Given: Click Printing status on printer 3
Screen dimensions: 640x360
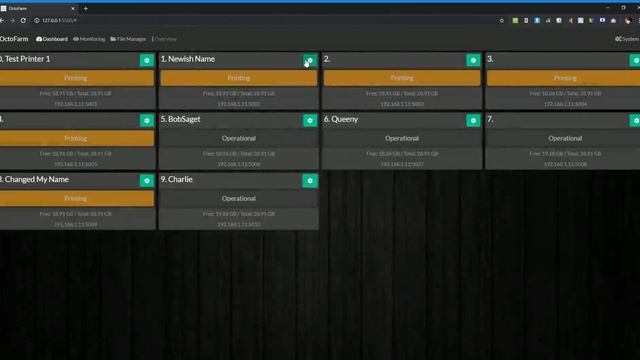Looking at the screenshot, I should [x=564, y=78].
